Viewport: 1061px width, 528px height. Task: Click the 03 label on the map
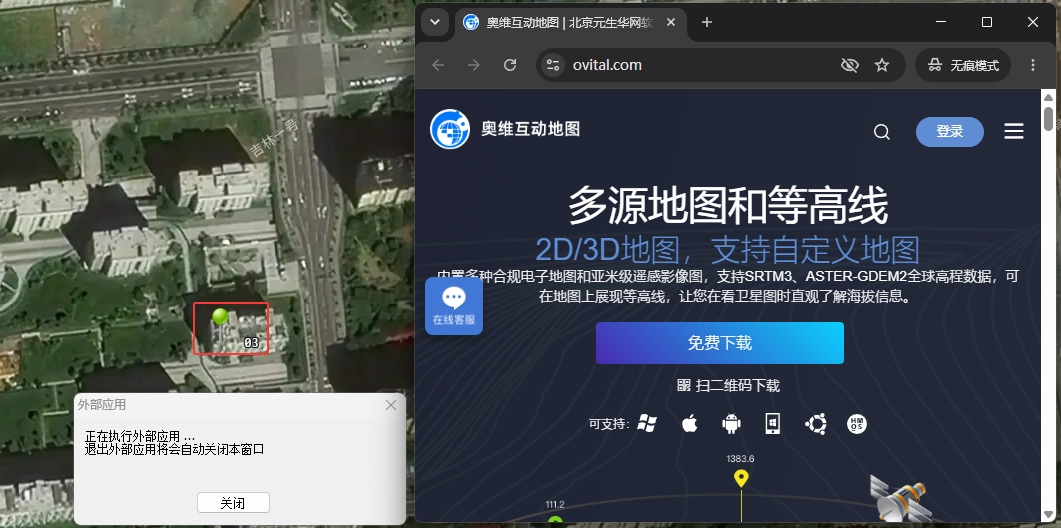[251, 343]
